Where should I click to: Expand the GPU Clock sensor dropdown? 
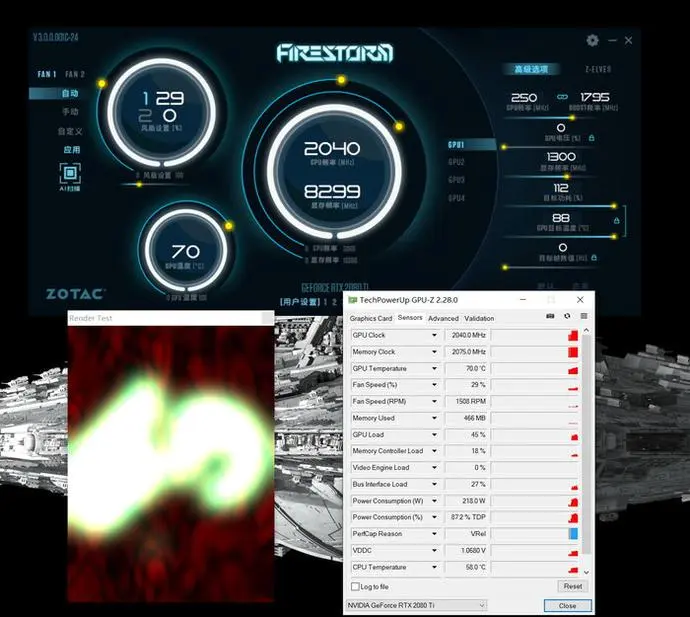(434, 335)
